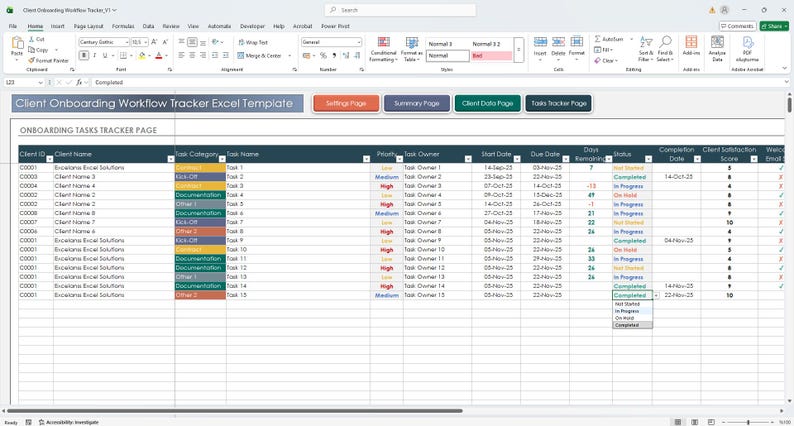This screenshot has width=794, height=426.
Task: Click the Cut scissors icon
Action: [31, 39]
